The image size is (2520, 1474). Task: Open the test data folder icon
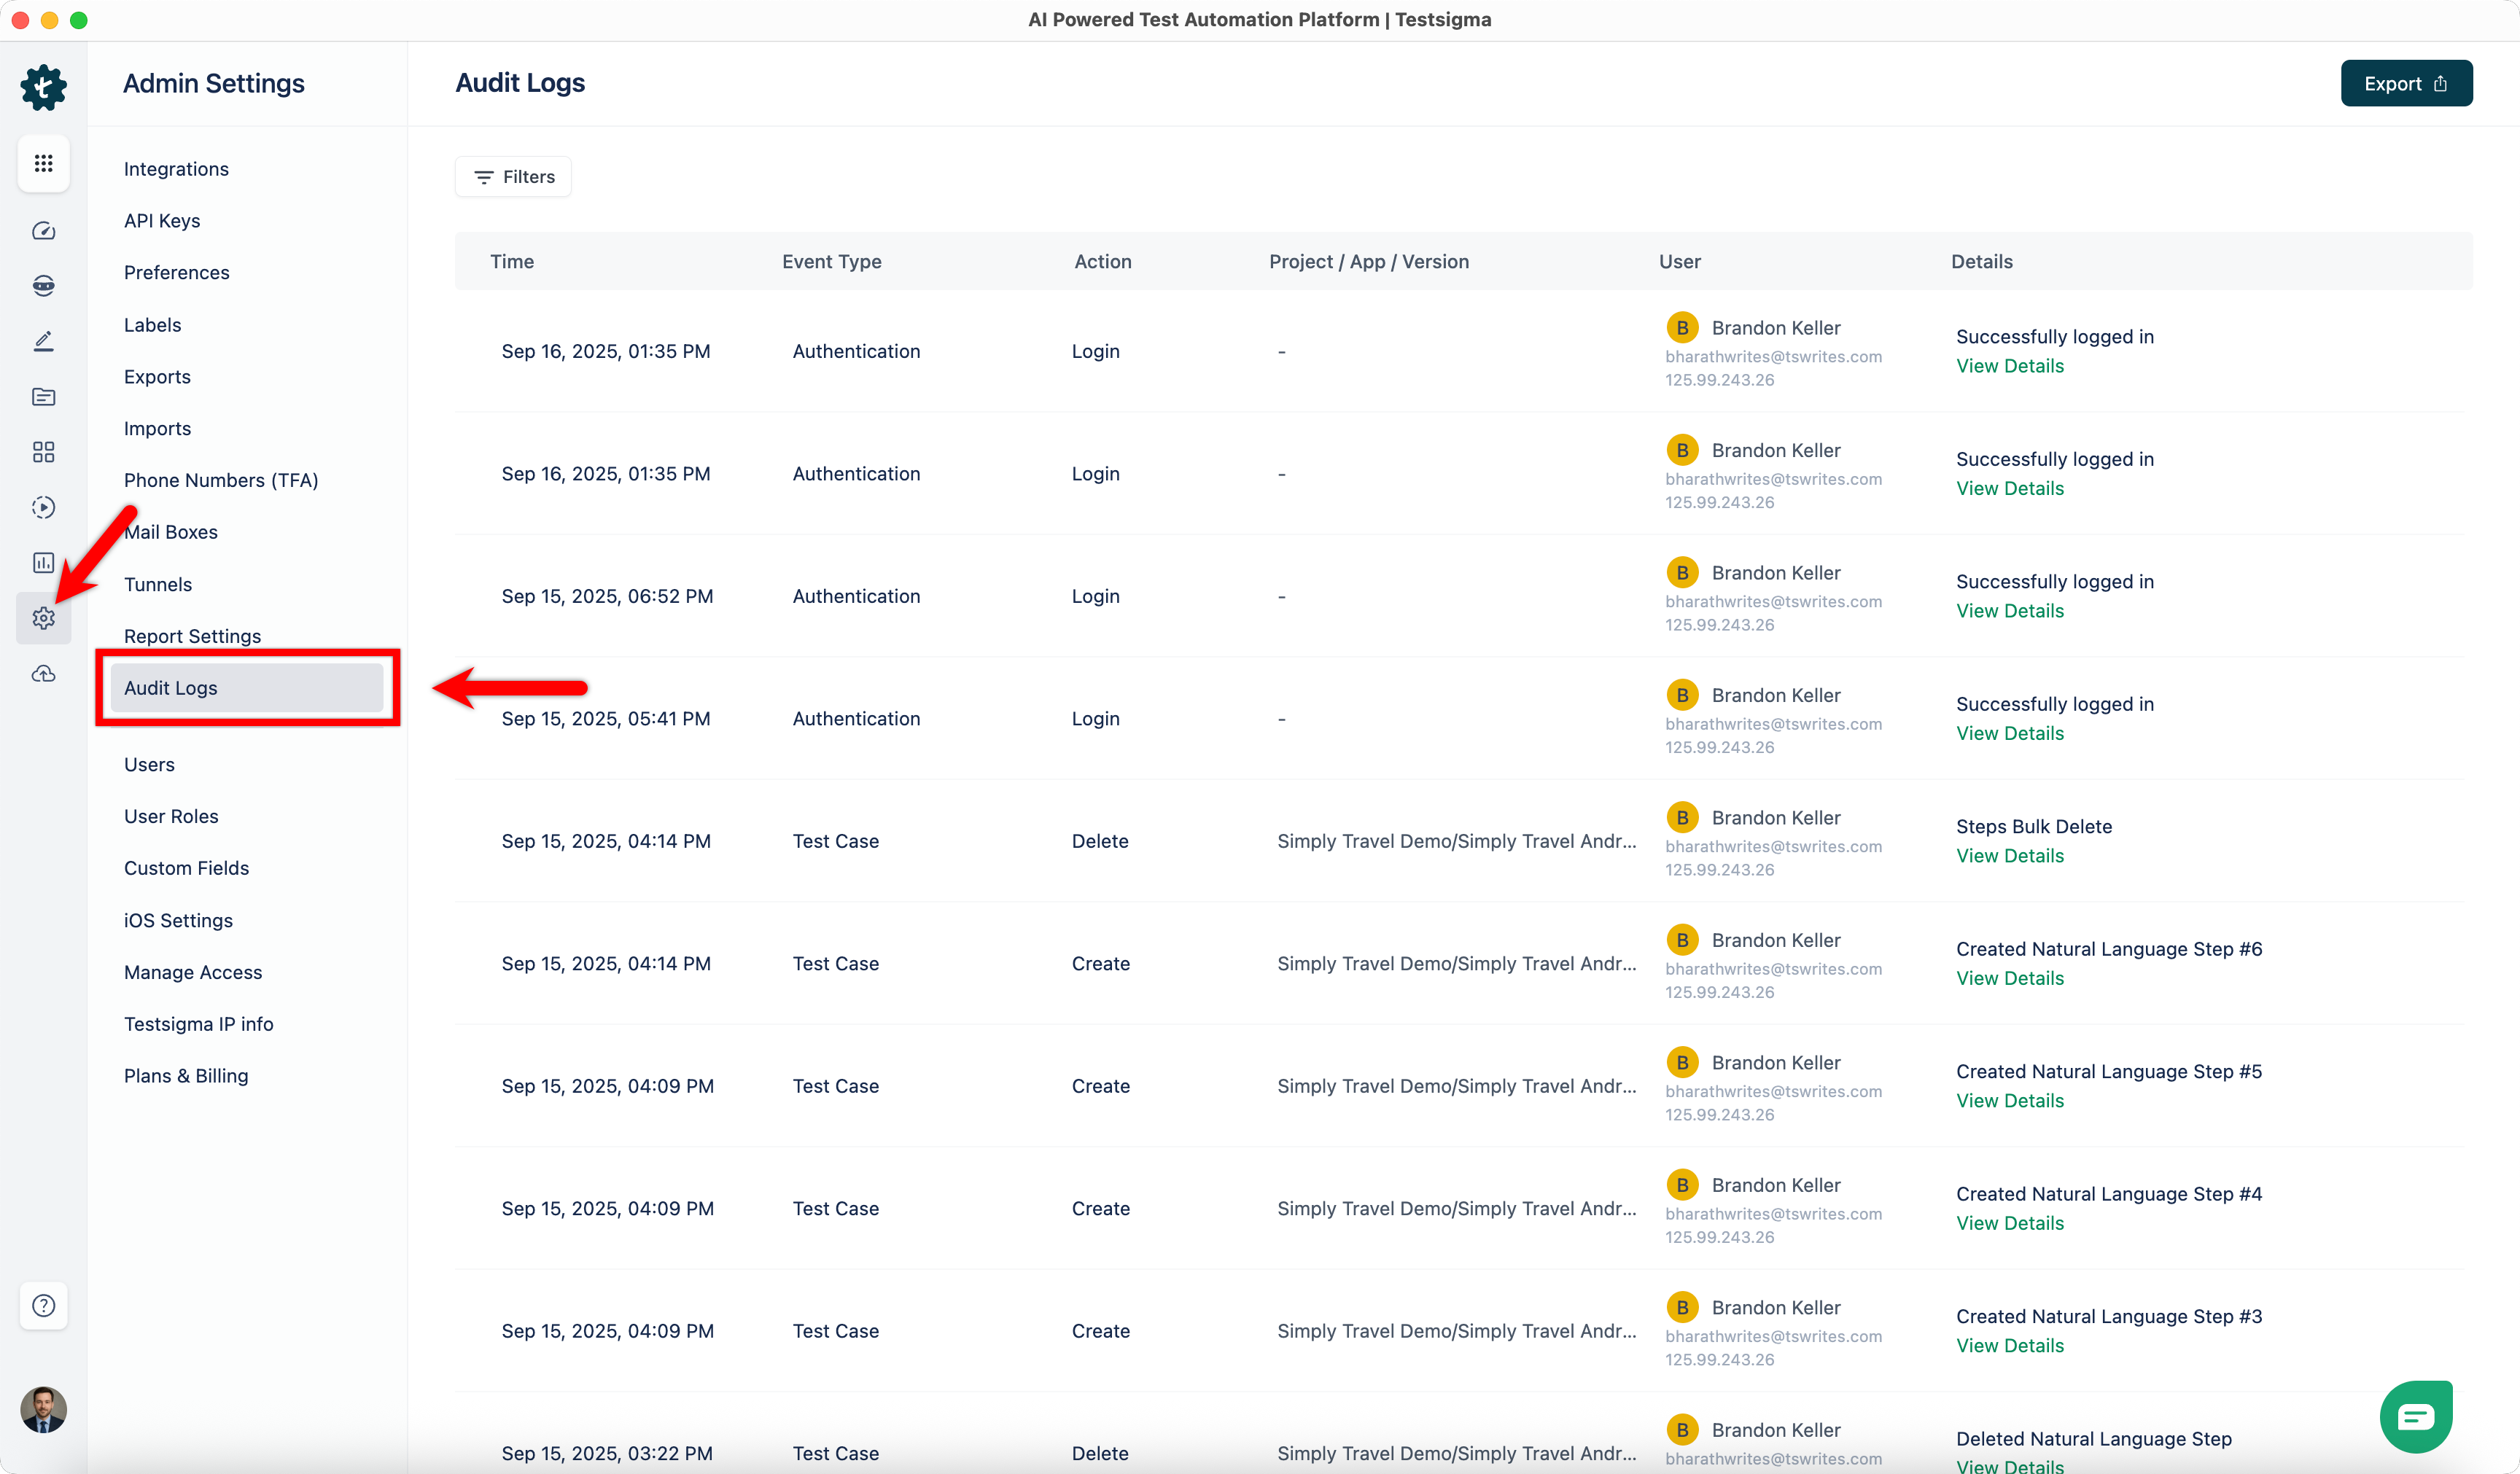(x=43, y=397)
